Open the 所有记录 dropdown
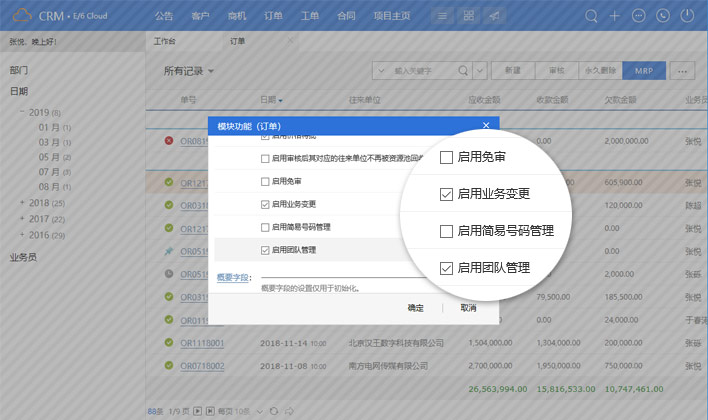 point(189,71)
